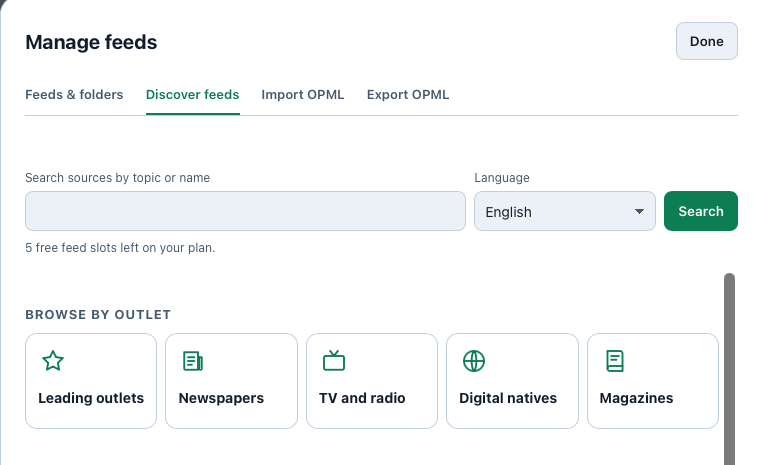Select the Digital natives label
Screen dimensions: 761x465
click(508, 398)
